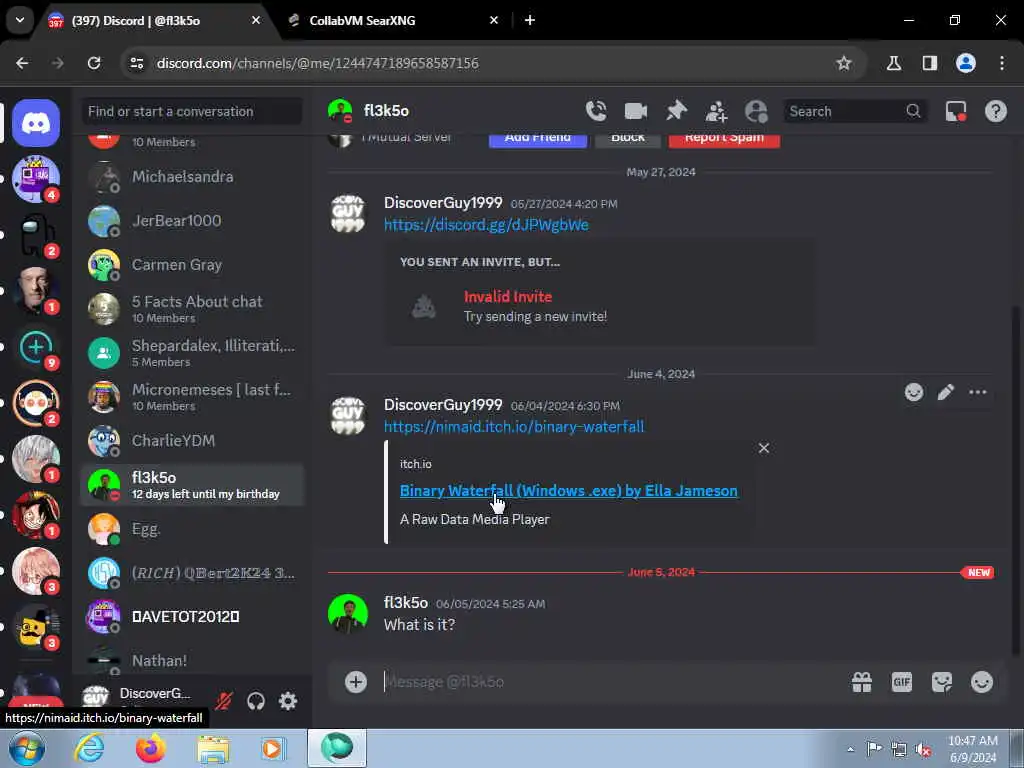Open 5 Facts About chat group

point(193,308)
